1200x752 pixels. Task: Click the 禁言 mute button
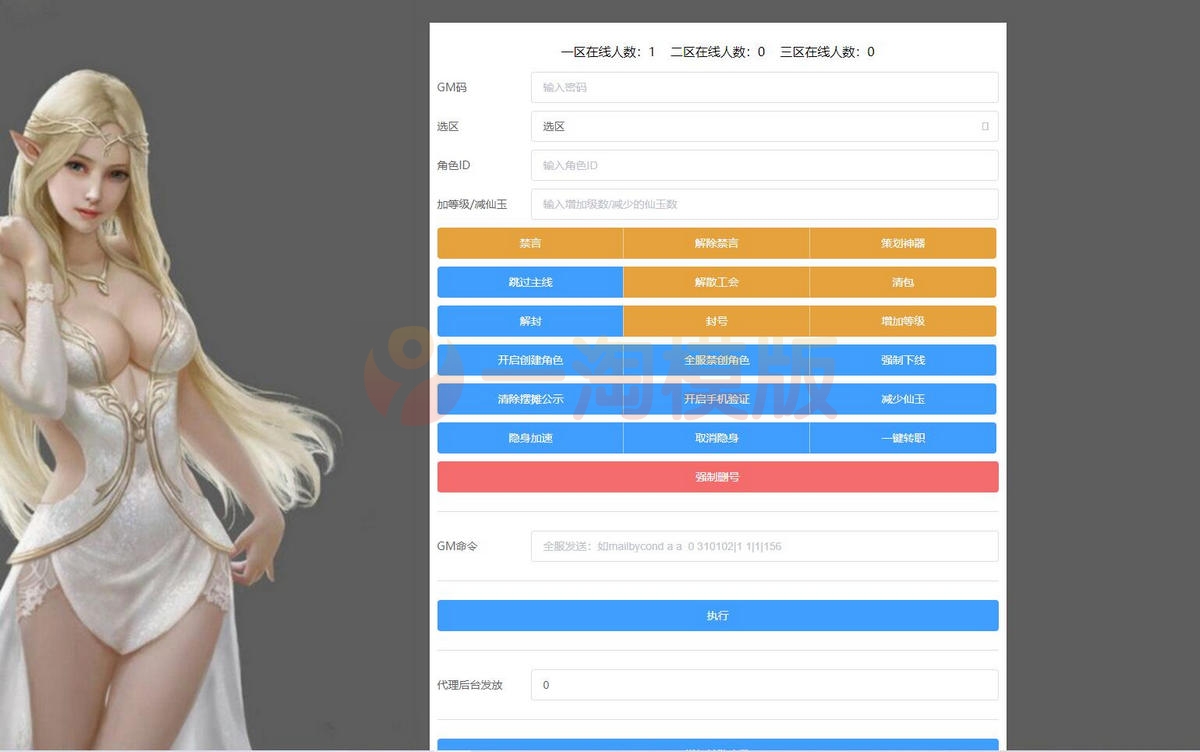coord(529,243)
